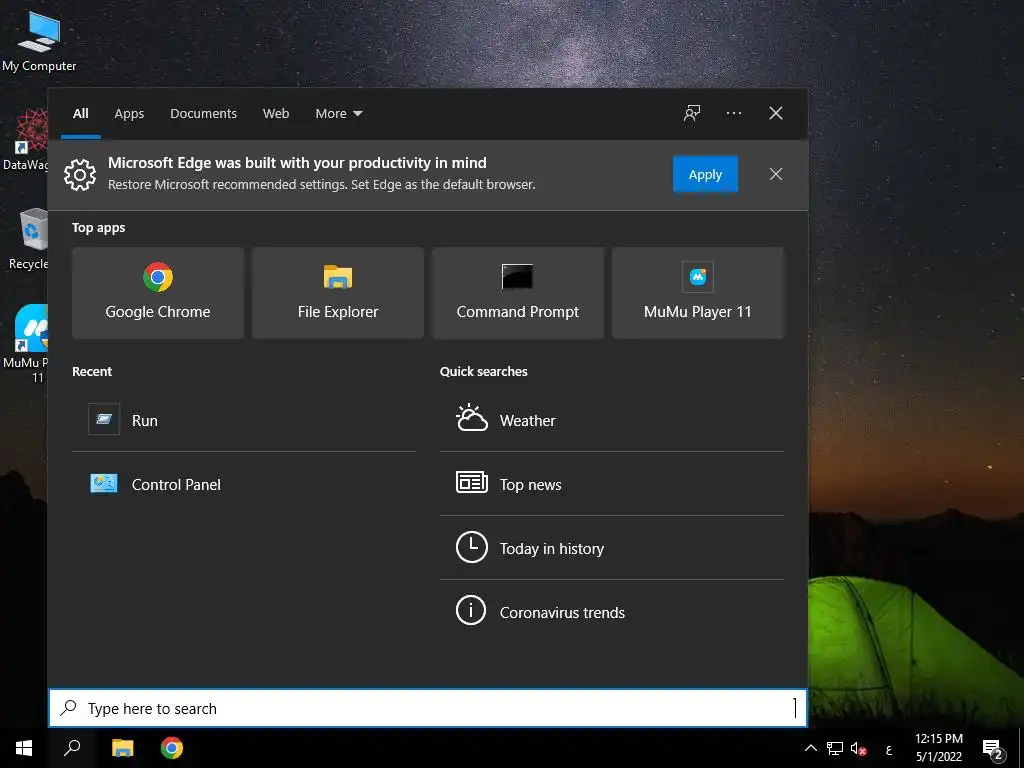The image size is (1024, 768).
Task: Click the Type here to search field
Action: (x=428, y=708)
